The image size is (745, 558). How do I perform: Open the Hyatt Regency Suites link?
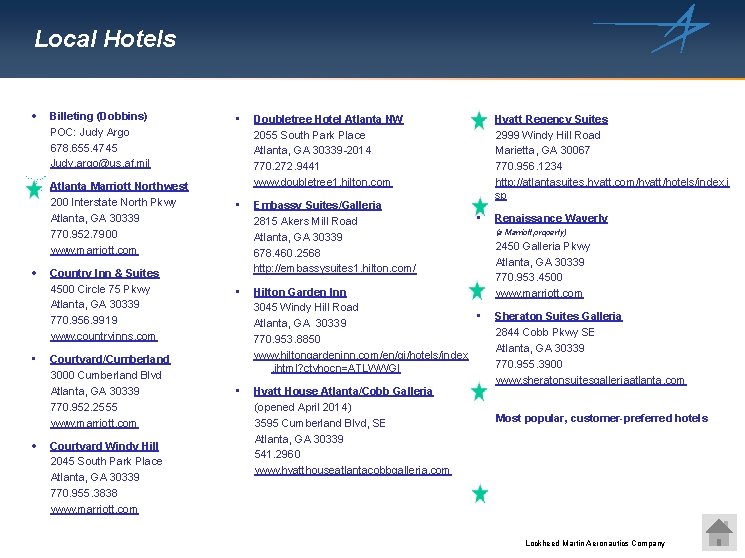tap(551, 119)
